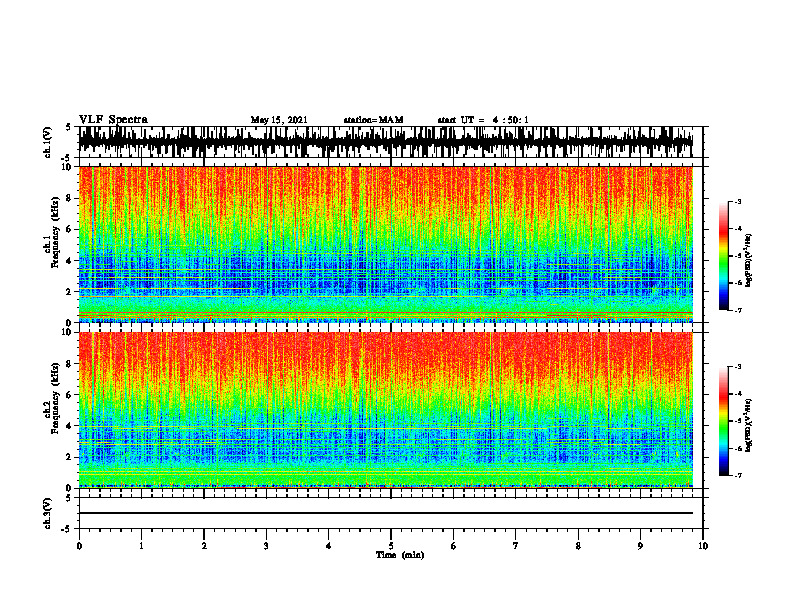Click the '-7' label on ch.2 colorbar
Viewport: 792px width, 612px height.
[737, 475]
